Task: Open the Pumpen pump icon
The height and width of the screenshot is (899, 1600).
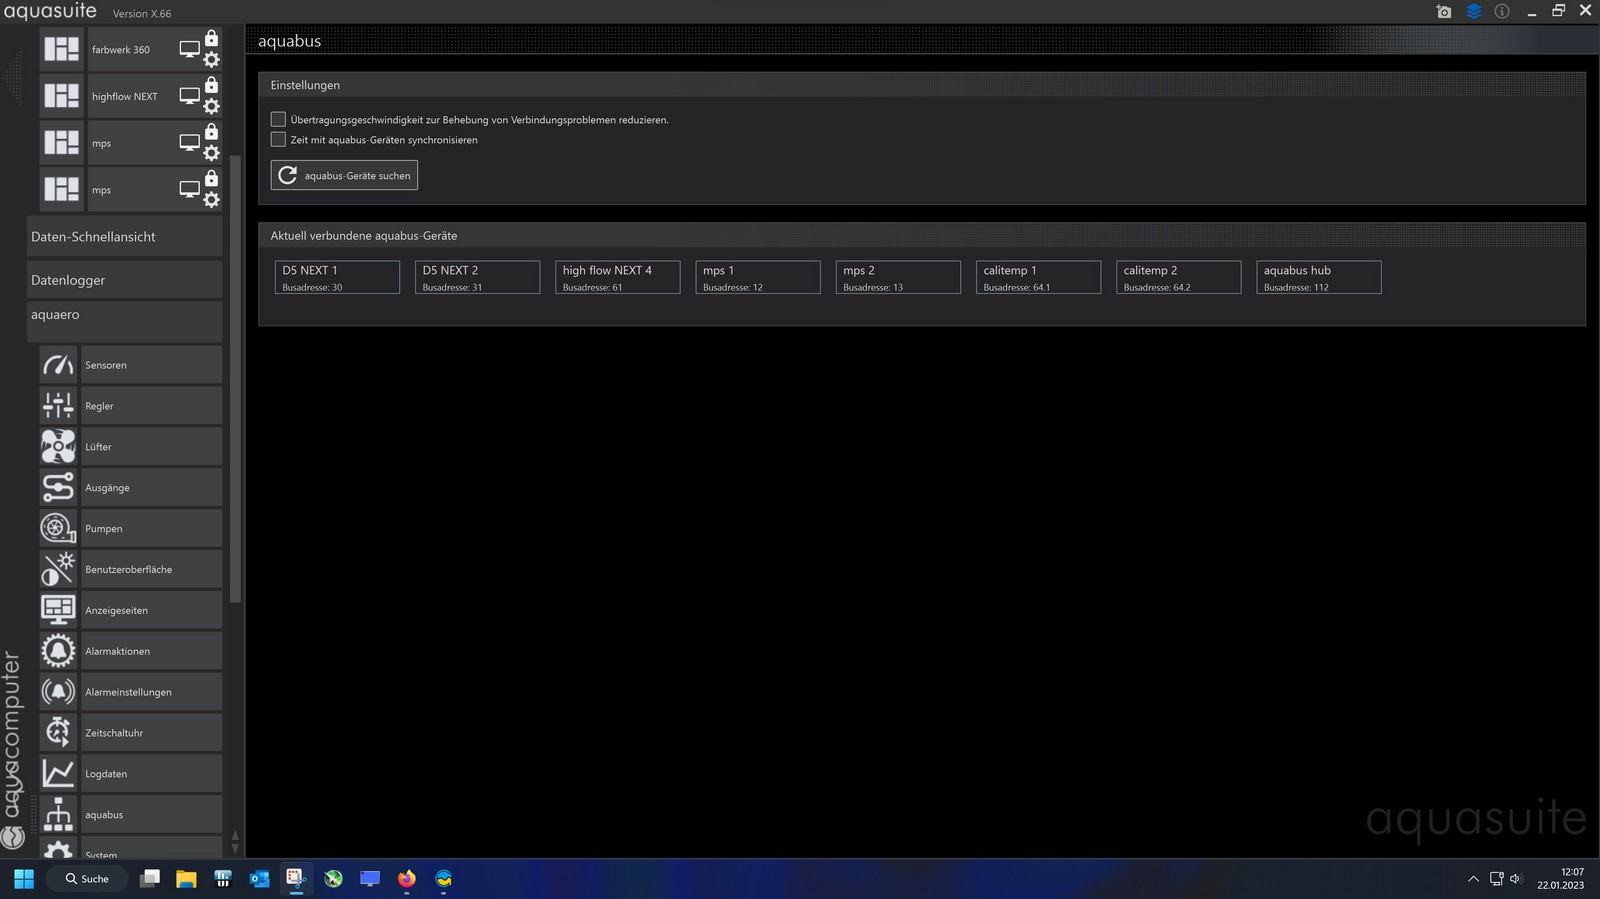Action: click(58, 528)
